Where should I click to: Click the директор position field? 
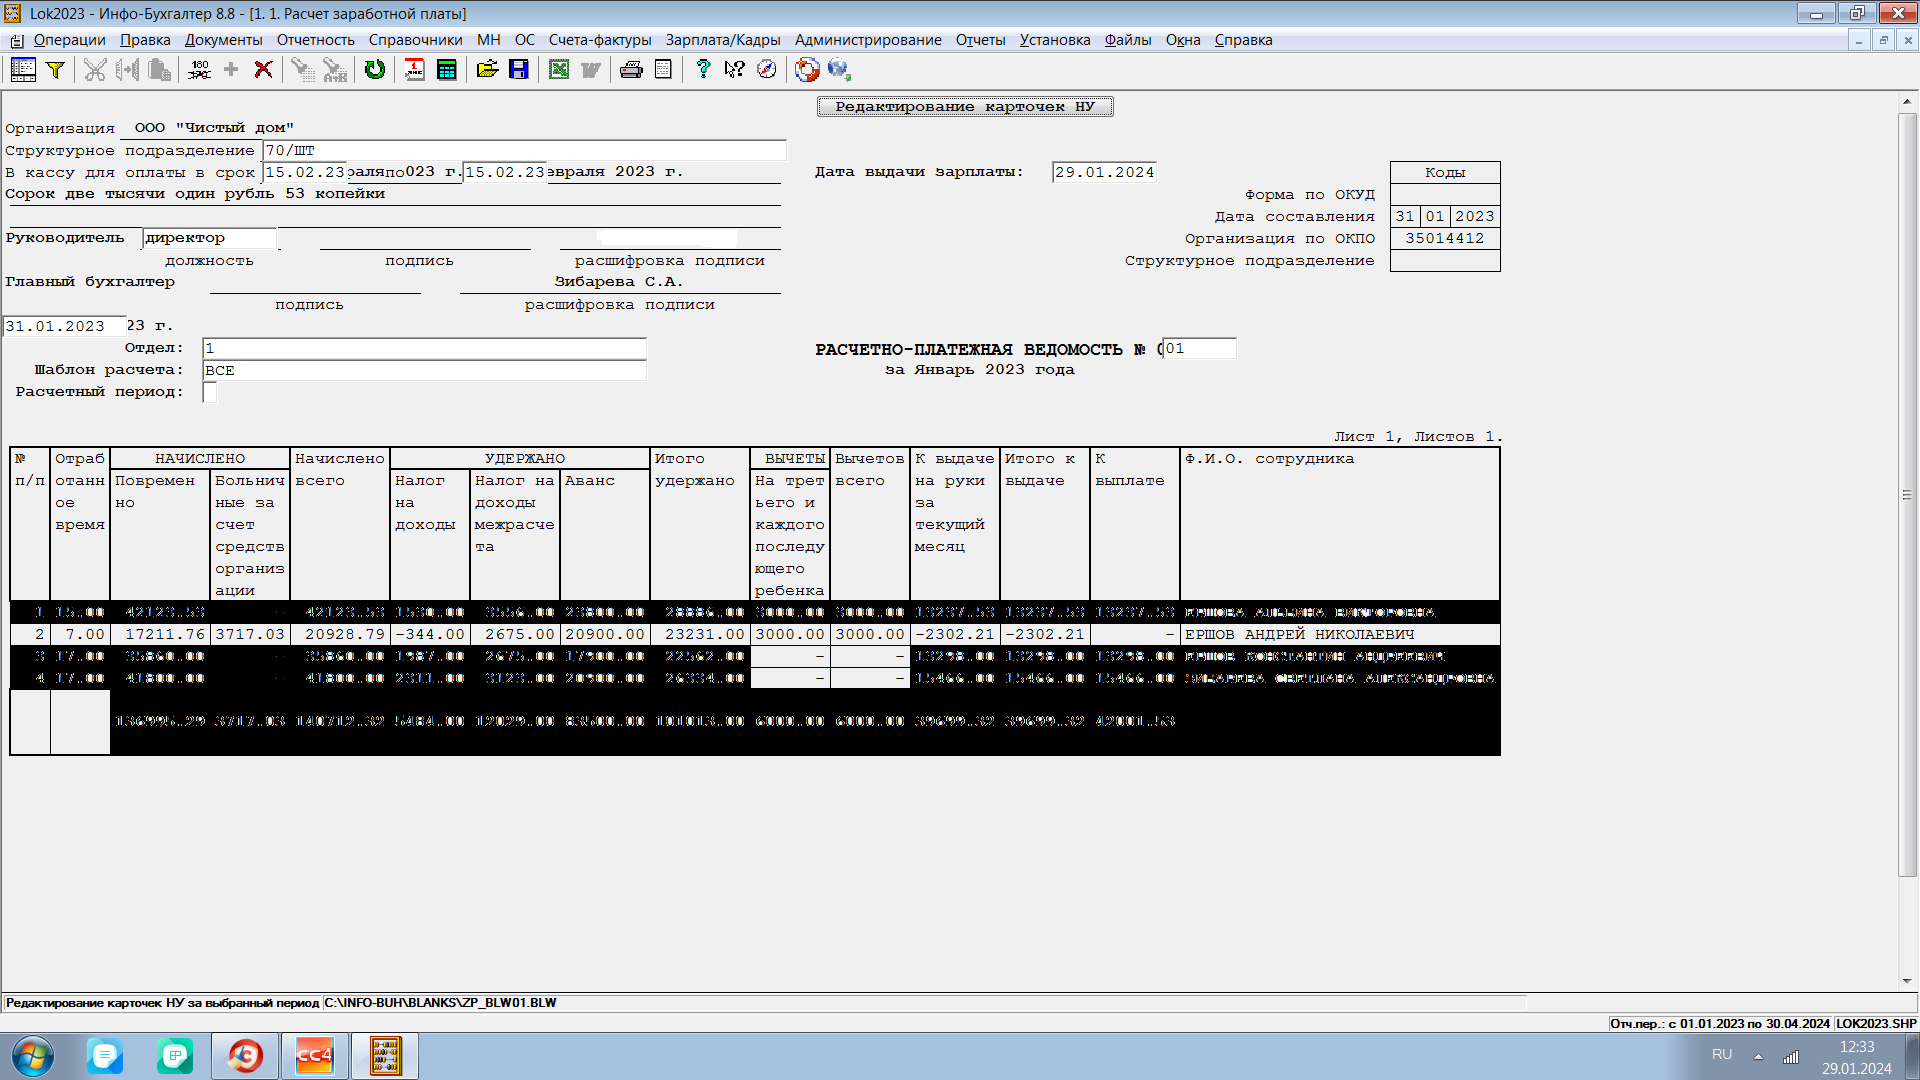[x=210, y=238]
